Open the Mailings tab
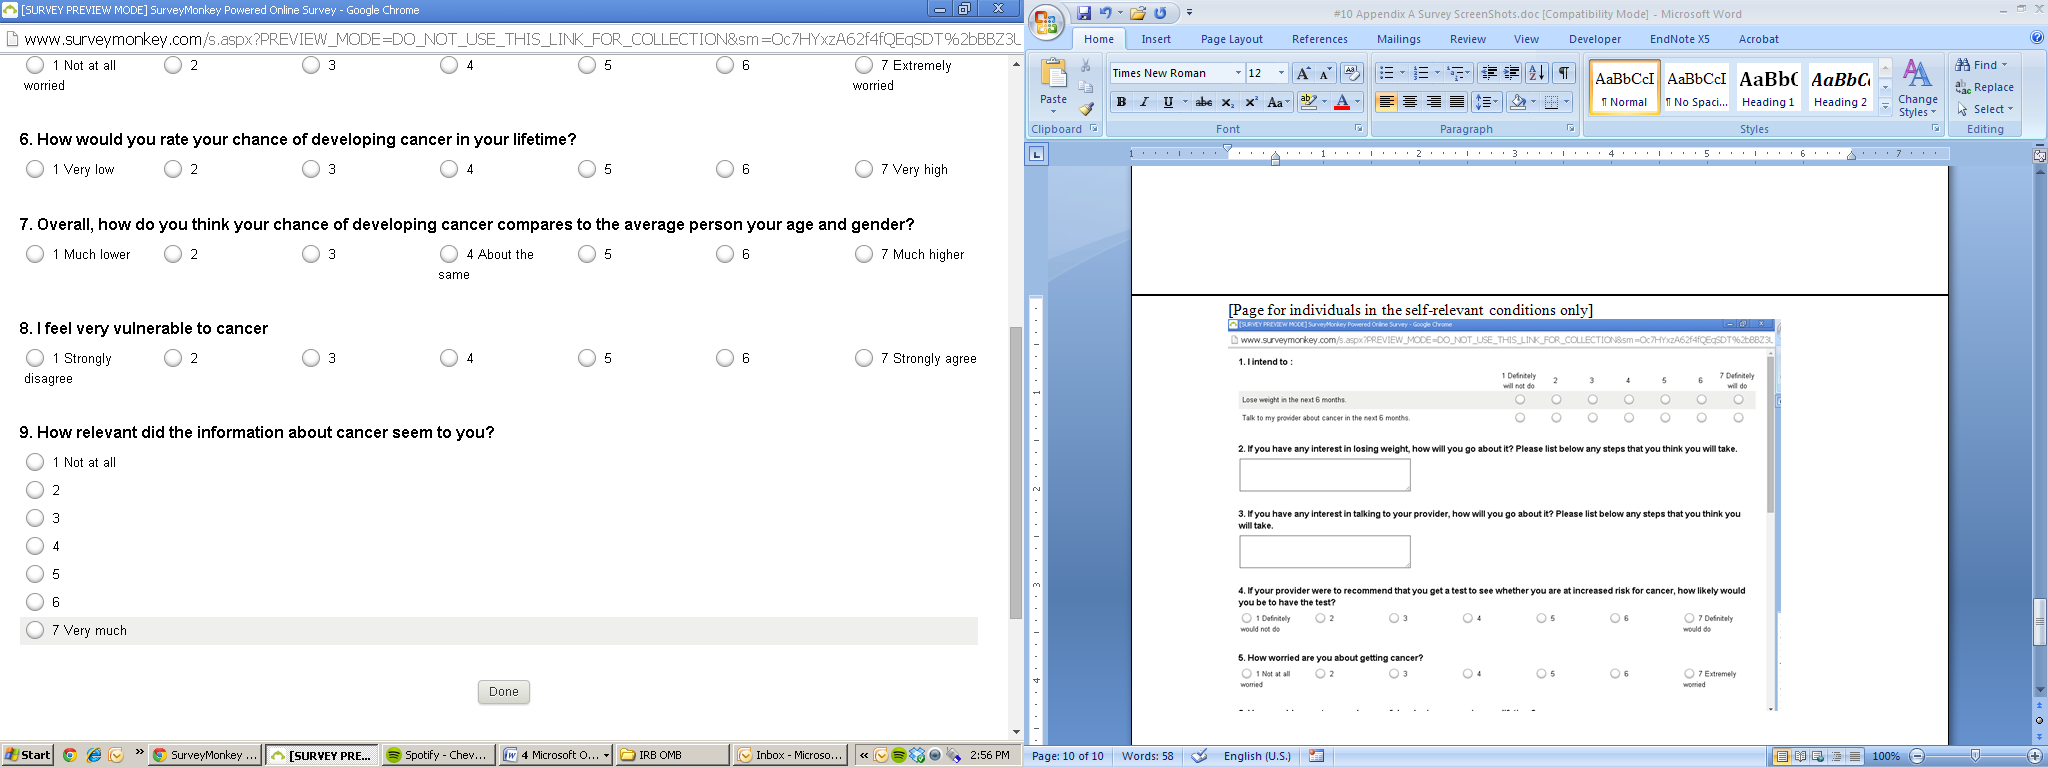 (x=1399, y=39)
